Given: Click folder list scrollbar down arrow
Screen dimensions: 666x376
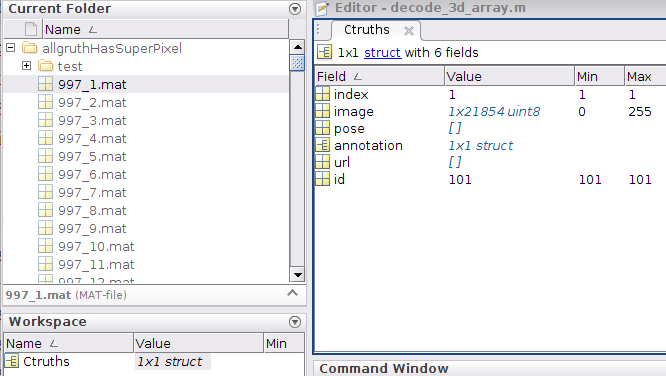Looking at the screenshot, I should point(297,274).
